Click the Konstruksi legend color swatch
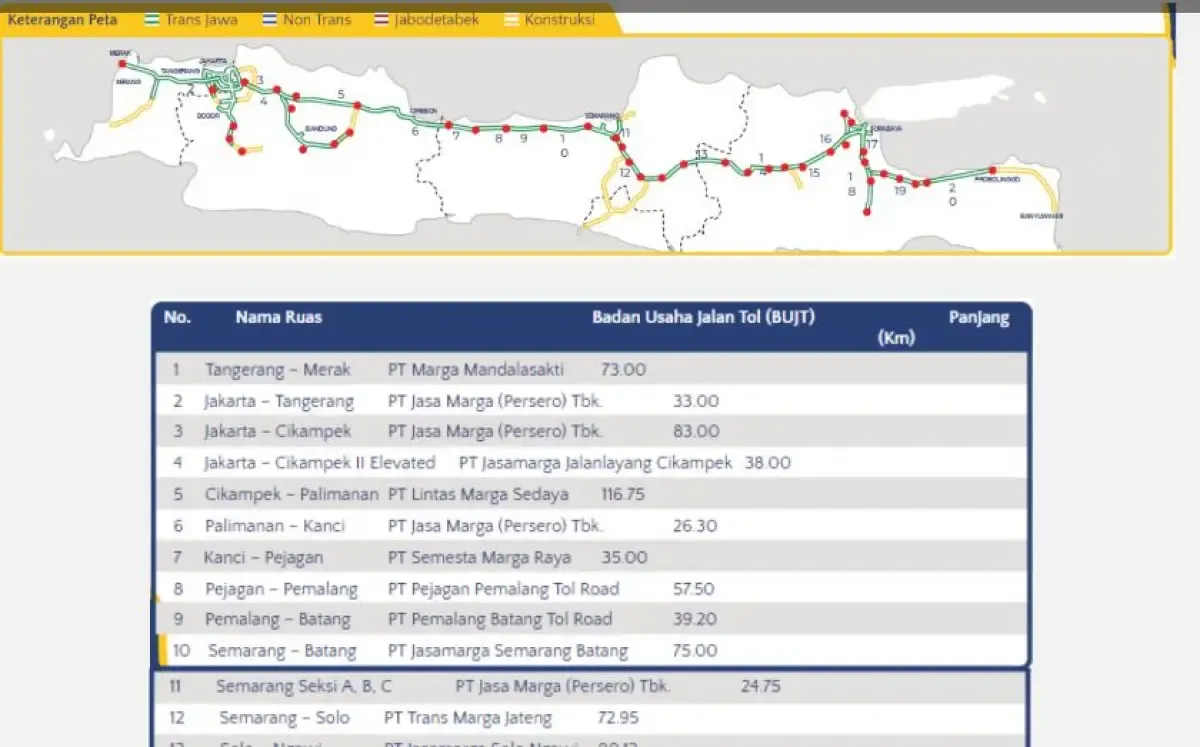Viewport: 1200px width, 747px height. coord(512,19)
